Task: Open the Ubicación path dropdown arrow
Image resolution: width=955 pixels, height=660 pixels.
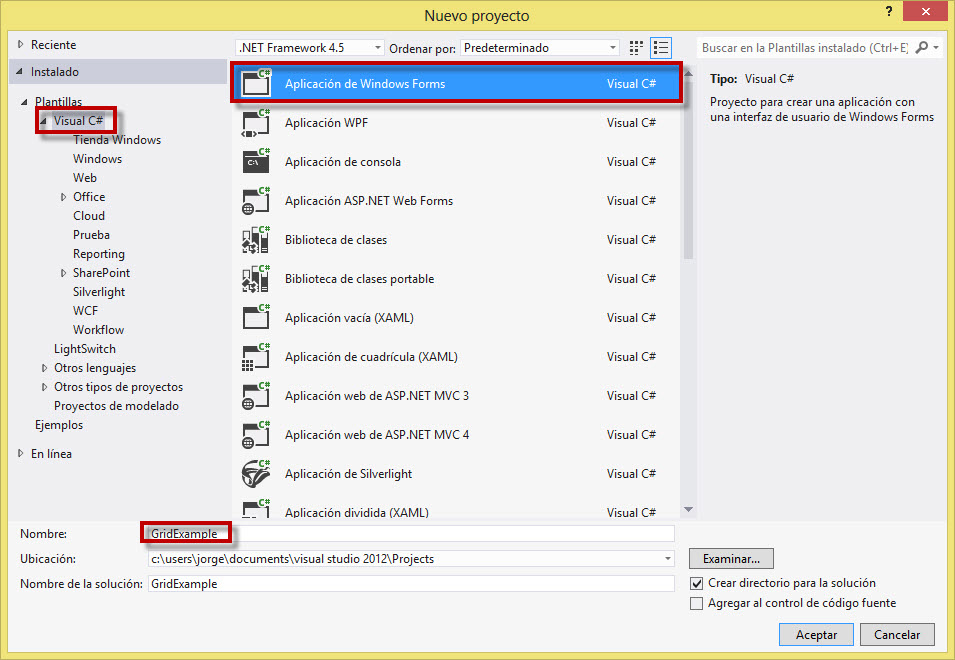Action: (668, 559)
